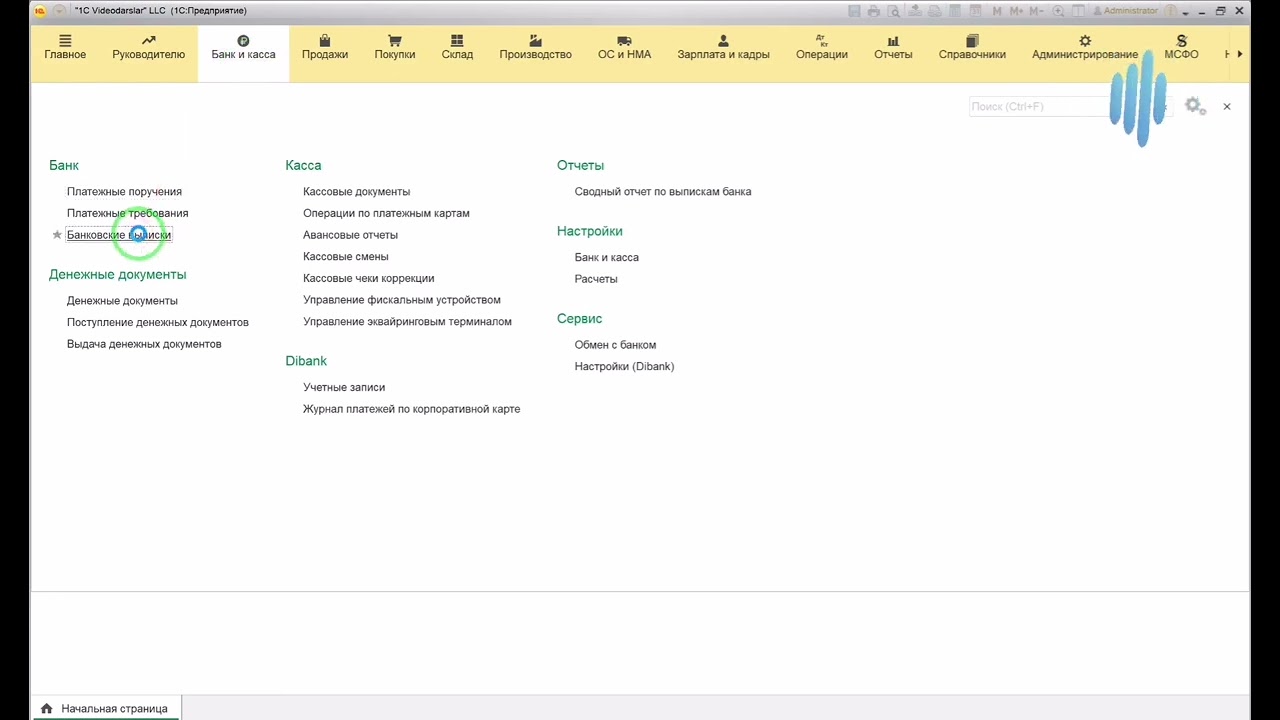Open the Справочники section
1280x720 pixels.
coord(972,48)
